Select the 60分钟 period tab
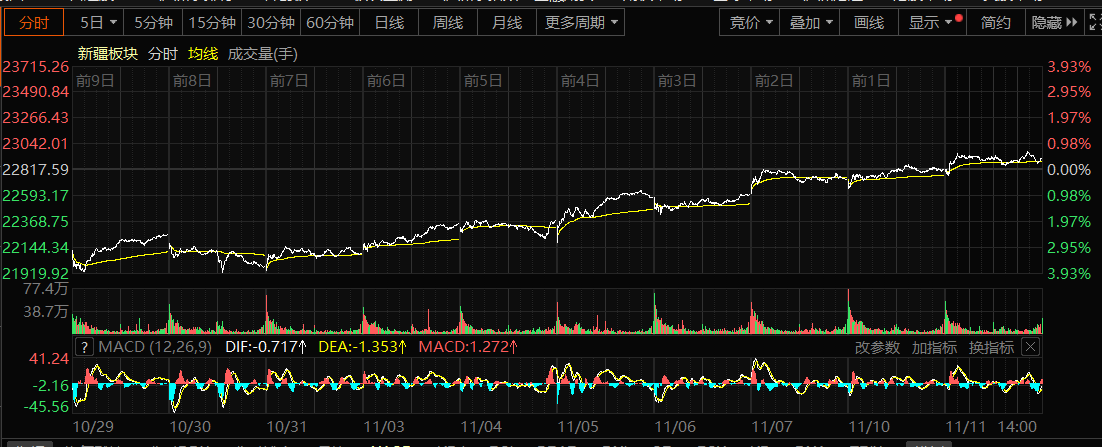 [329, 22]
